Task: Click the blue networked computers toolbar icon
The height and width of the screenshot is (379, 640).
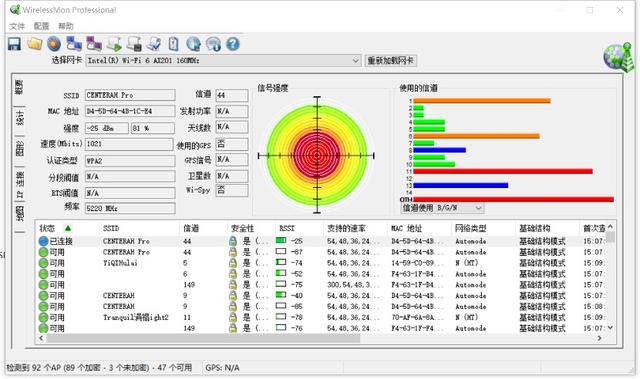Action: [x=74, y=44]
